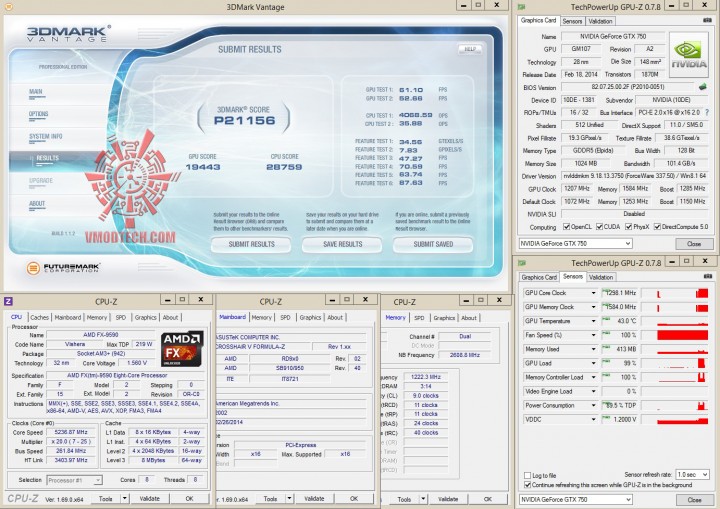The height and width of the screenshot is (509, 720).
Task: Click the P21156 3DMark score
Action: [244, 121]
